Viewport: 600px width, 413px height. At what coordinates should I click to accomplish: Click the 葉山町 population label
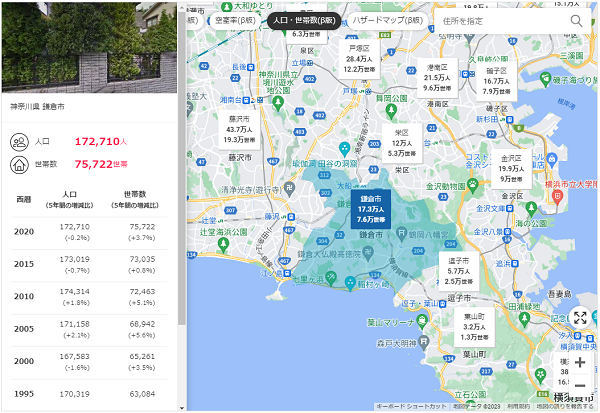pyautogui.click(x=474, y=327)
